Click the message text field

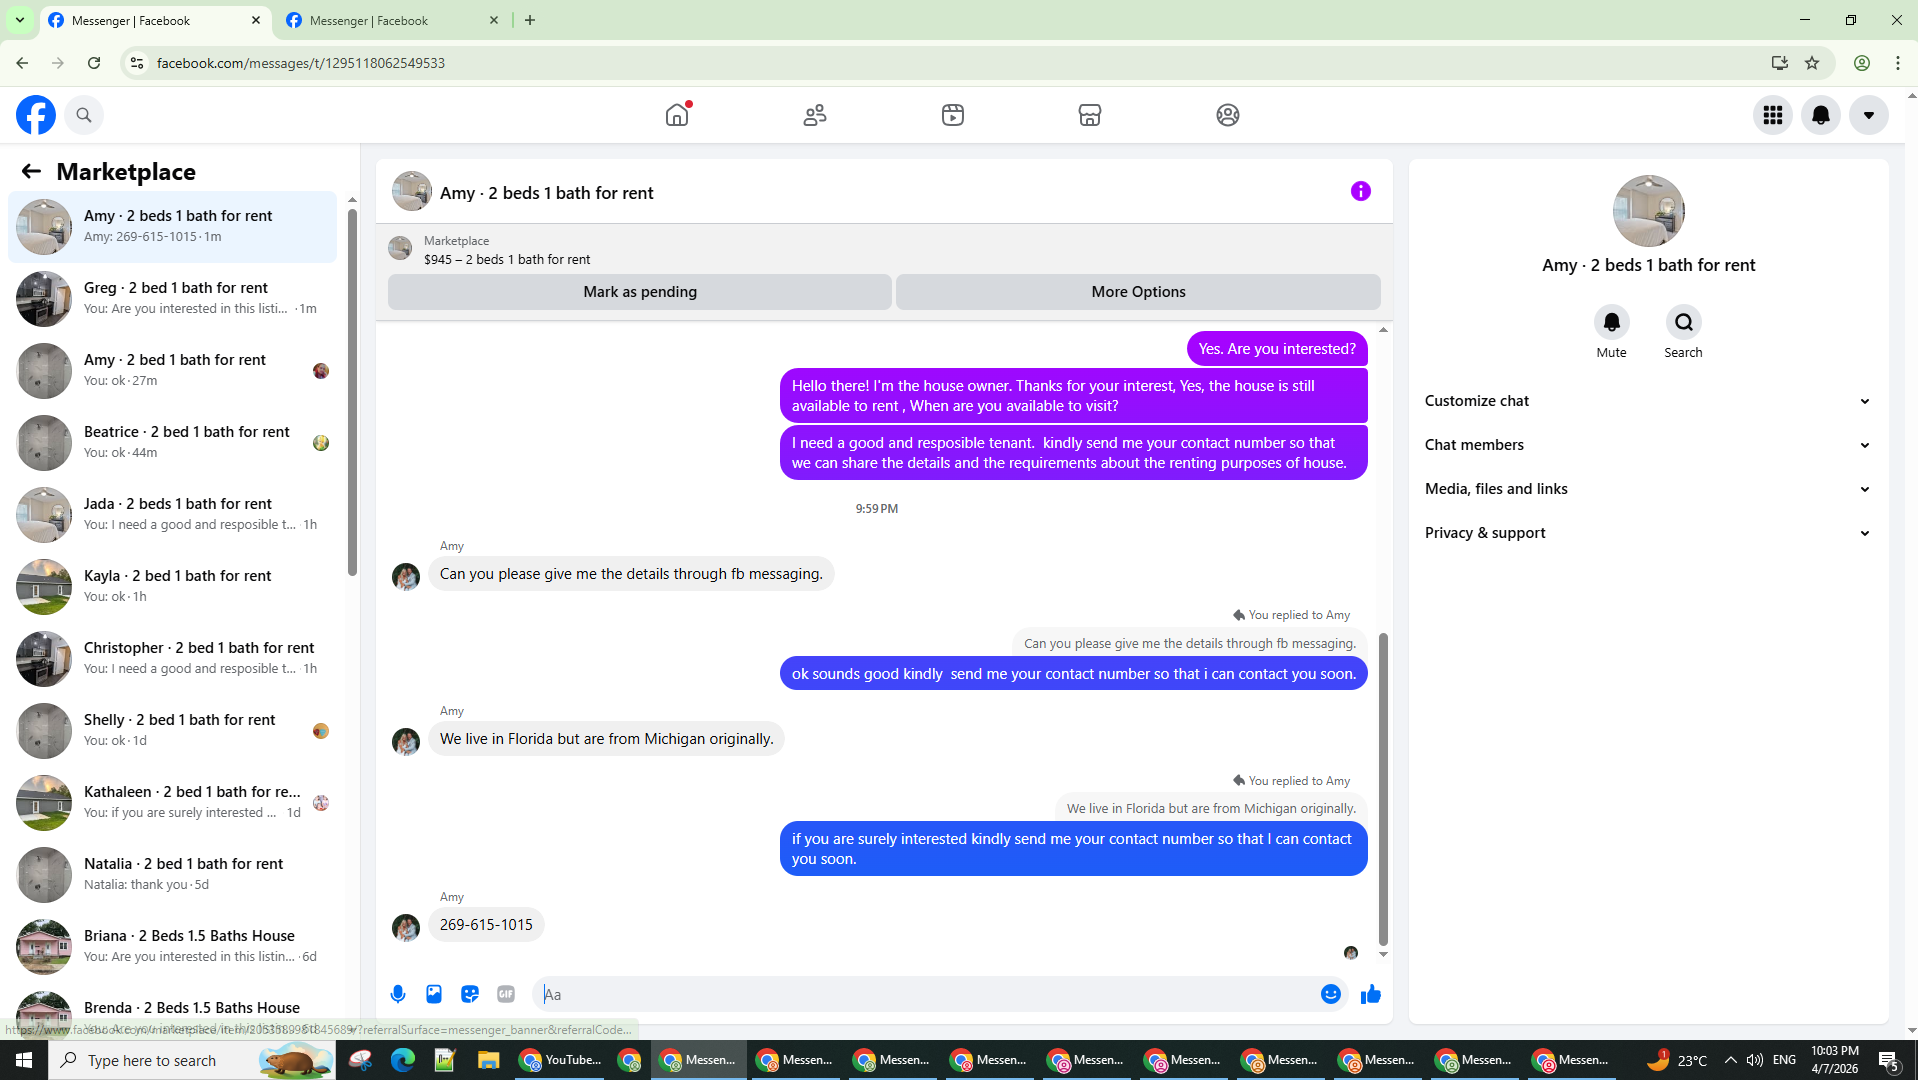pyautogui.click(x=928, y=994)
